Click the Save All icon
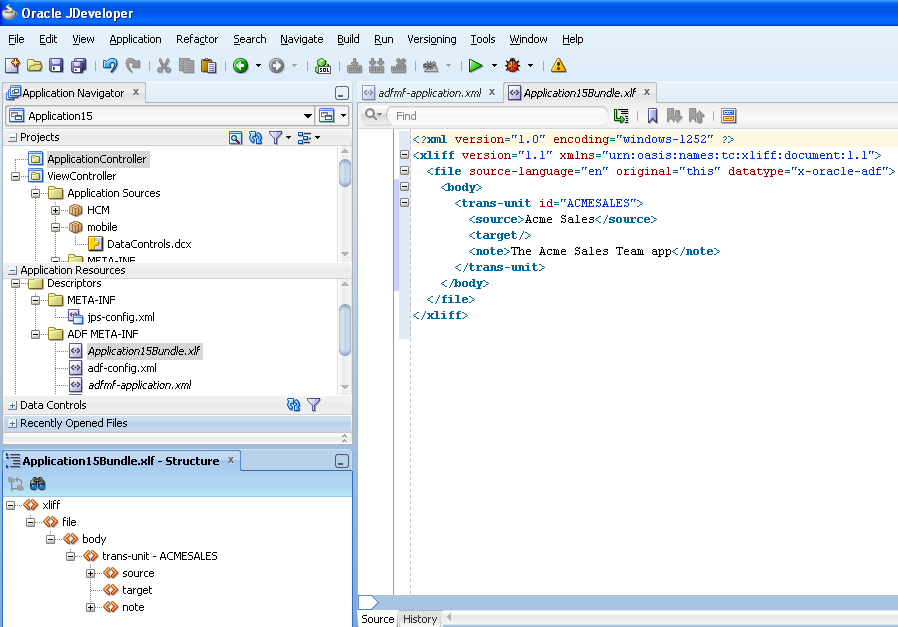Viewport: 898px width, 627px height. pyautogui.click(x=78, y=66)
